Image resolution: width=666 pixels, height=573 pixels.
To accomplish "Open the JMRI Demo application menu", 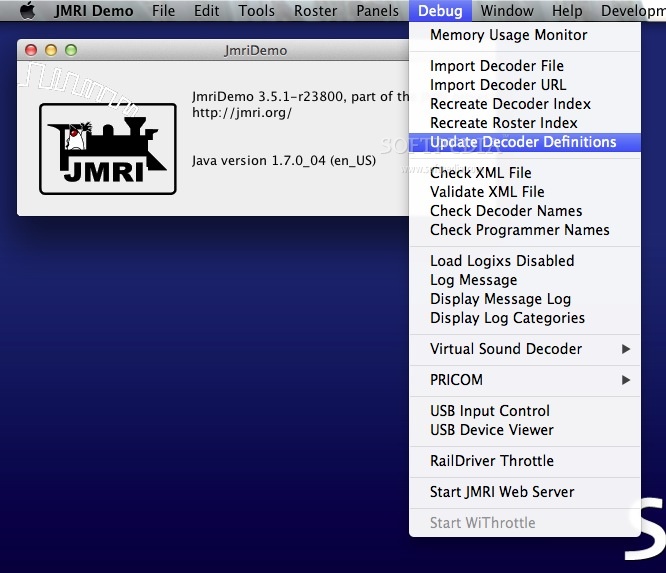I will tap(93, 11).
